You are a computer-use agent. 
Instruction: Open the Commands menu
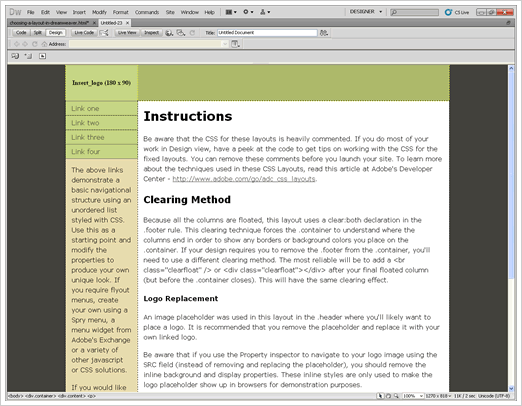[x=147, y=12]
